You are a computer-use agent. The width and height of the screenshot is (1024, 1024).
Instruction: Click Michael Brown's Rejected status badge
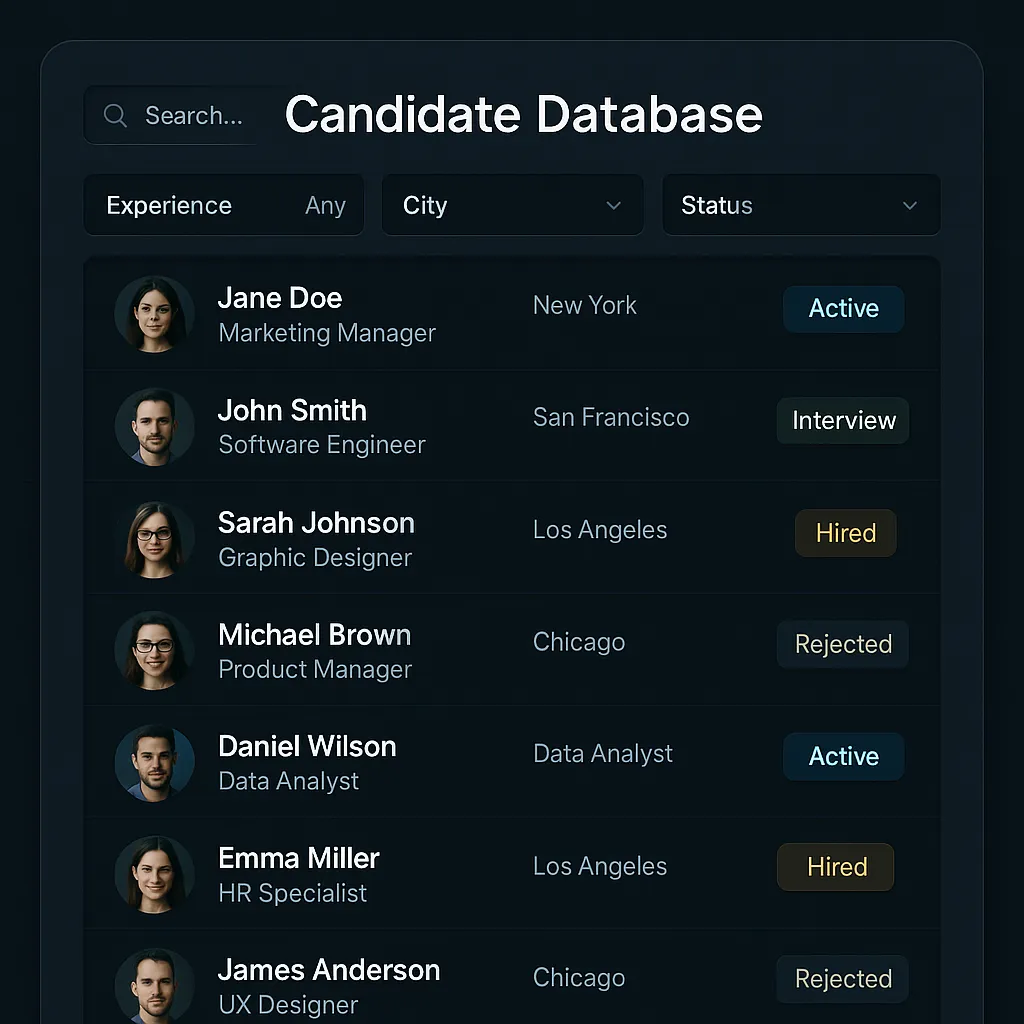click(x=842, y=644)
